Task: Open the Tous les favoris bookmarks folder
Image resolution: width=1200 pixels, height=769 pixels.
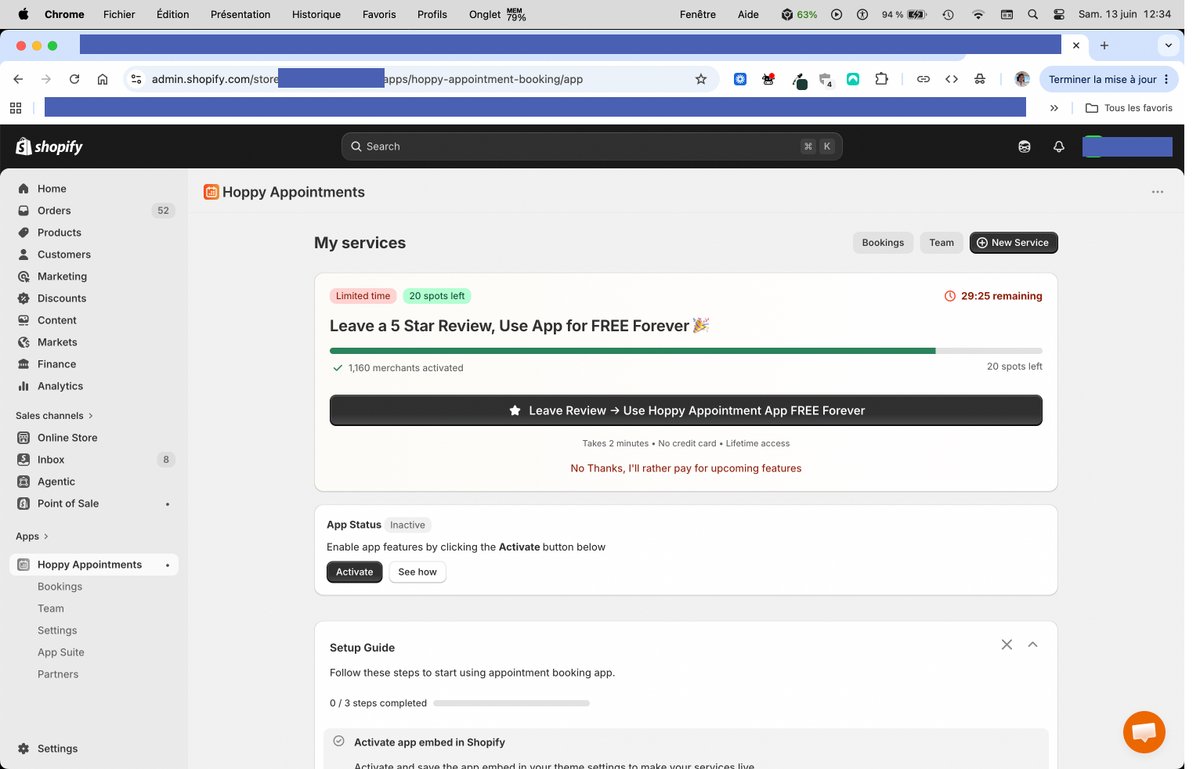Action: tap(1129, 108)
